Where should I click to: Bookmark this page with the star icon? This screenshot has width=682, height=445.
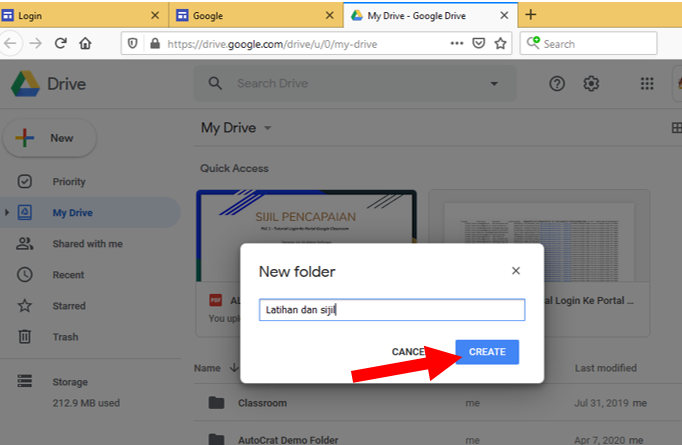(x=501, y=43)
